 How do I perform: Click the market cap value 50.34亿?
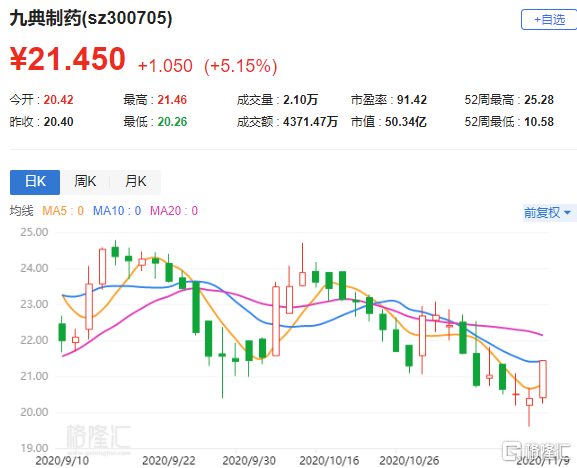(x=406, y=122)
